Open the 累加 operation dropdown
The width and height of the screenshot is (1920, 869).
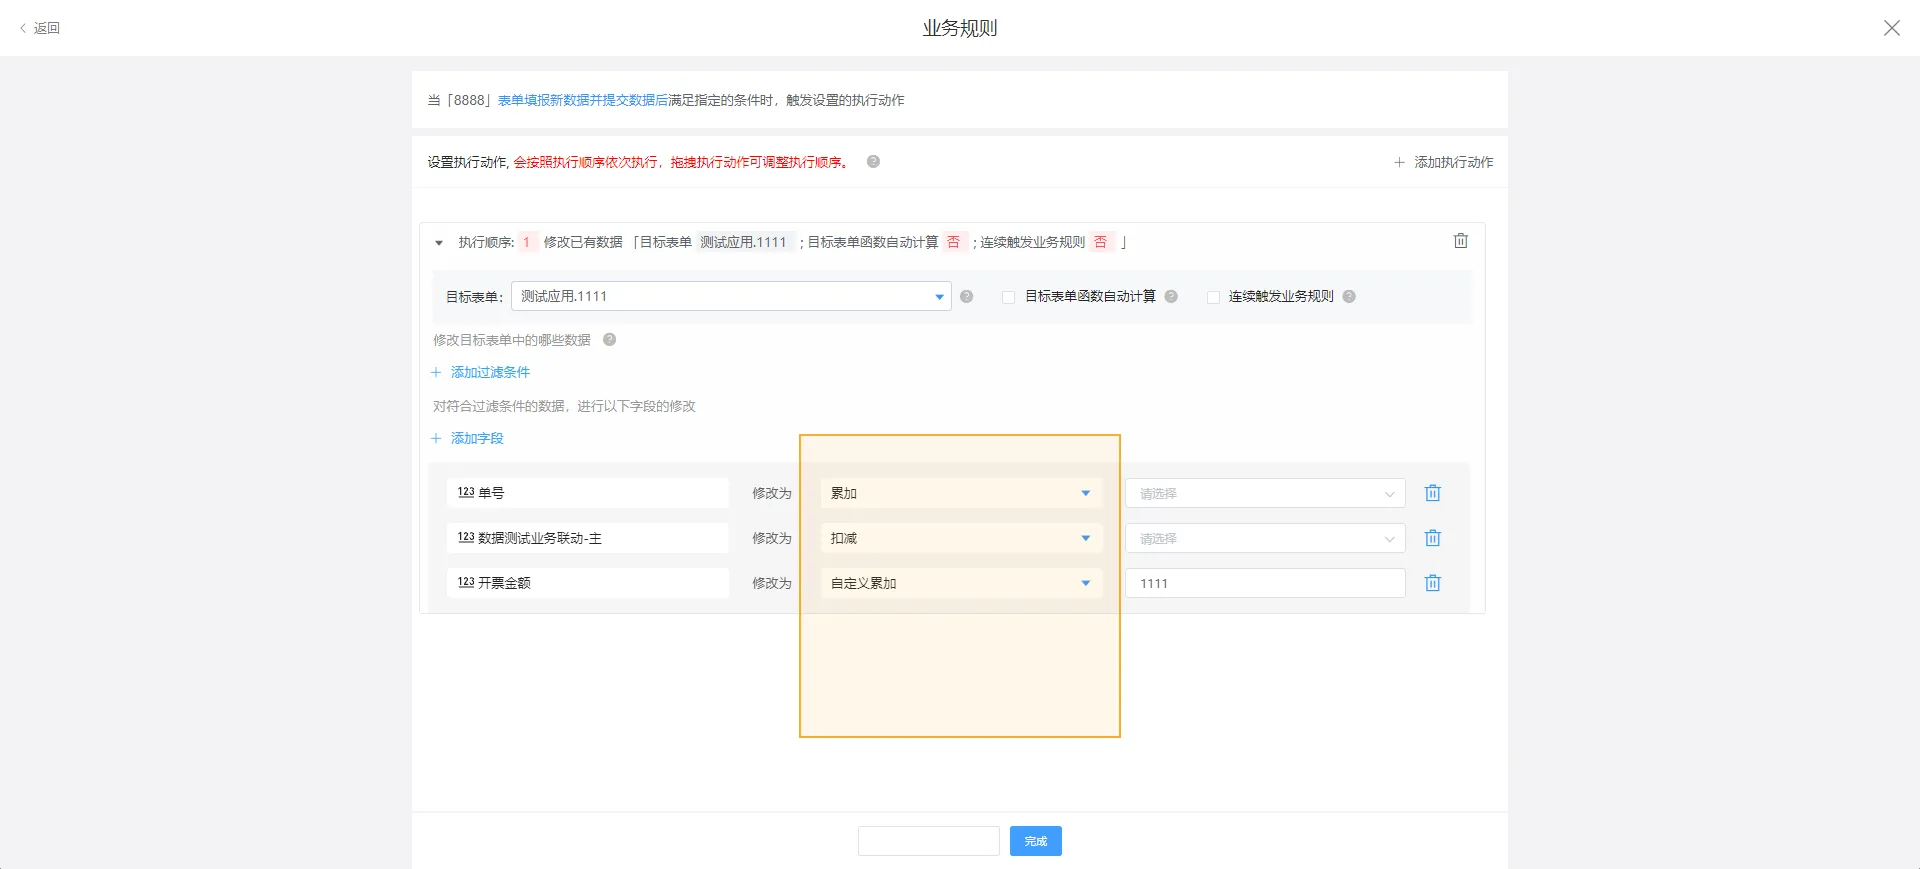point(960,493)
